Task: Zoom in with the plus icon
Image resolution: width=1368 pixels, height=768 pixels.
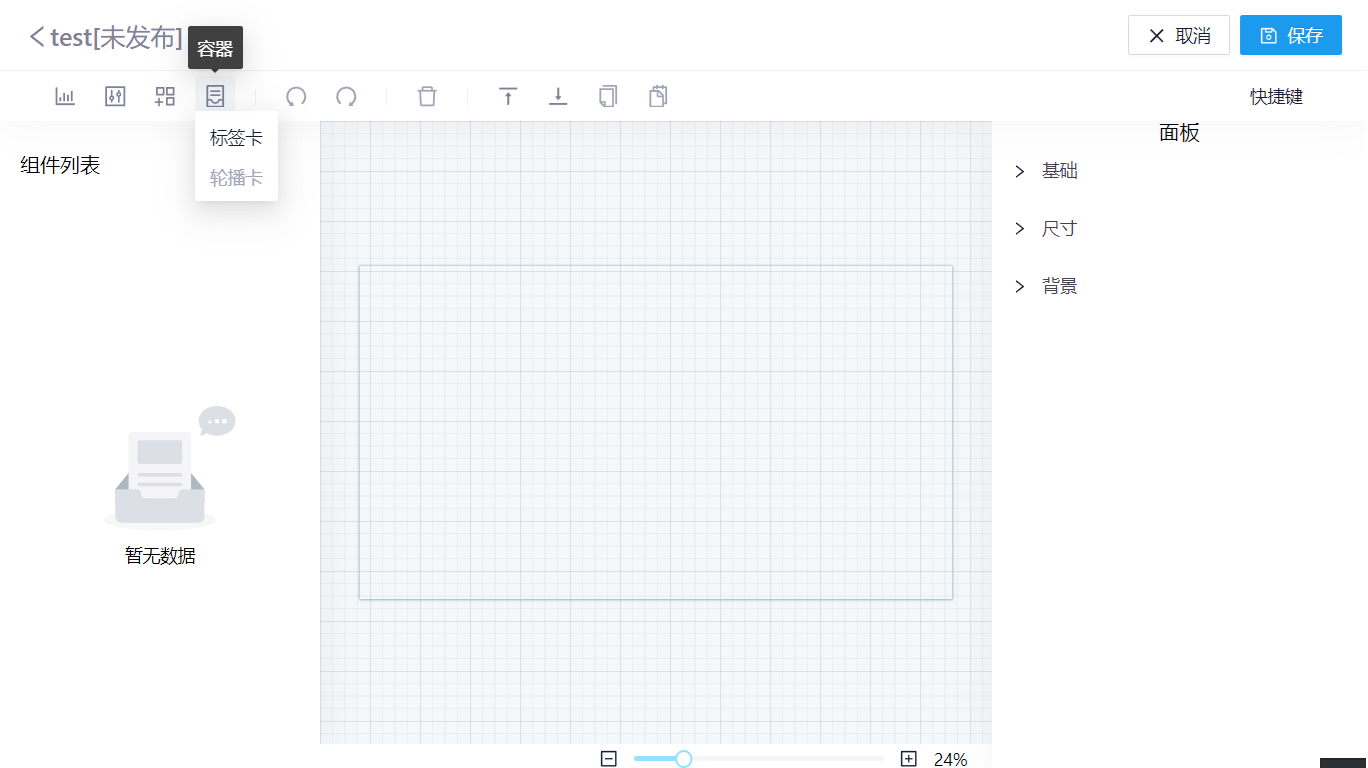Action: 909,759
